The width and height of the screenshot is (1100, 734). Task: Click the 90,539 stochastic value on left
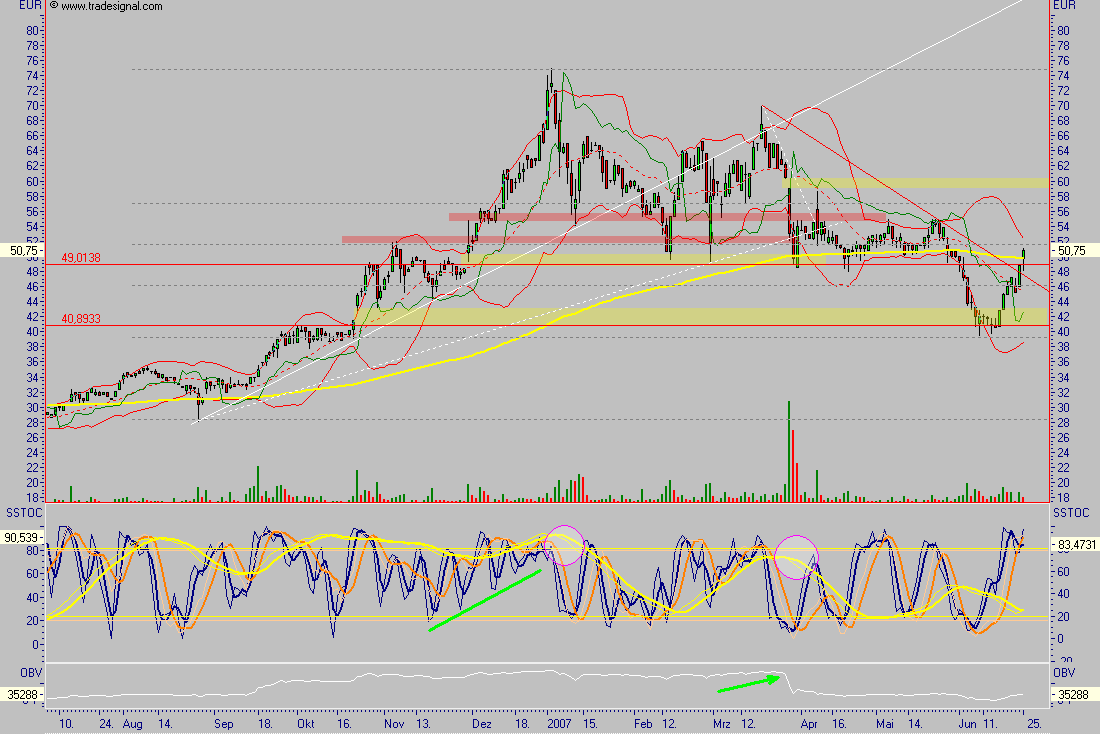[20, 537]
